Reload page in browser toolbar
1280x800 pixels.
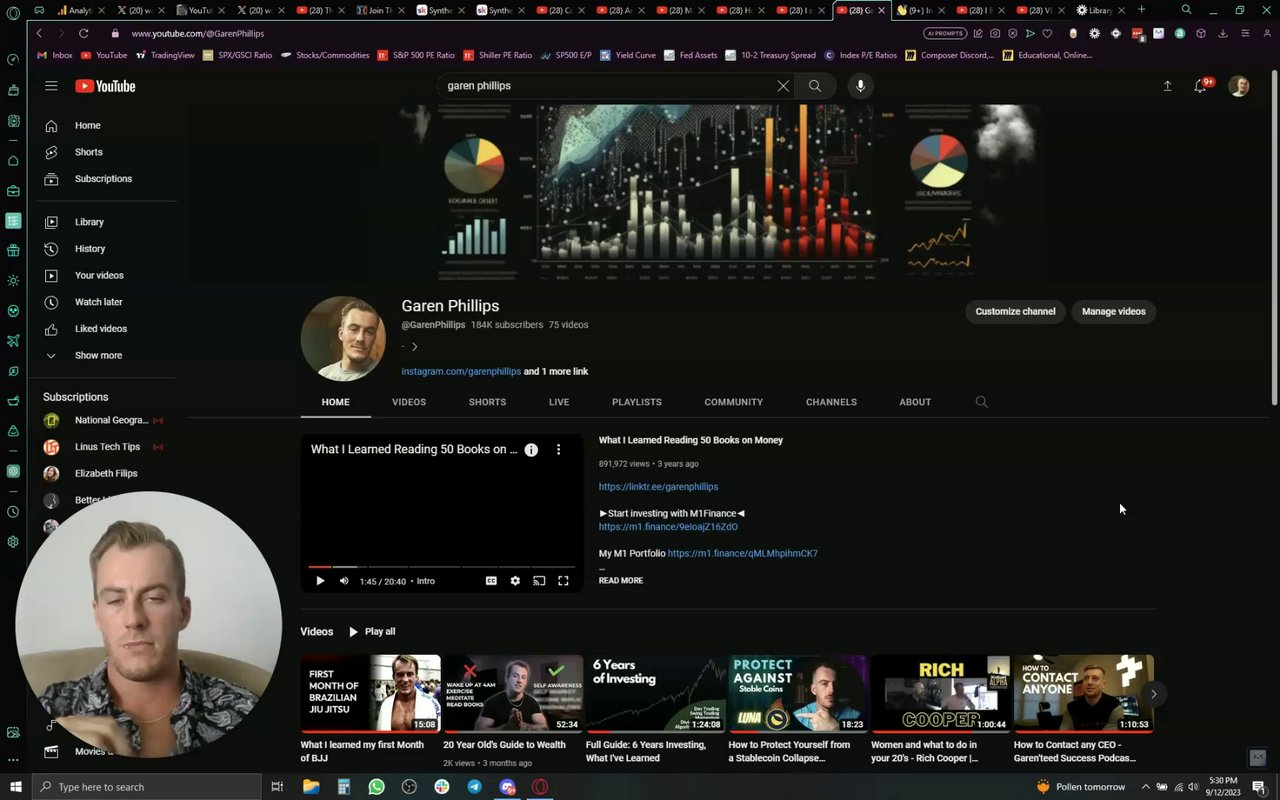coord(83,33)
